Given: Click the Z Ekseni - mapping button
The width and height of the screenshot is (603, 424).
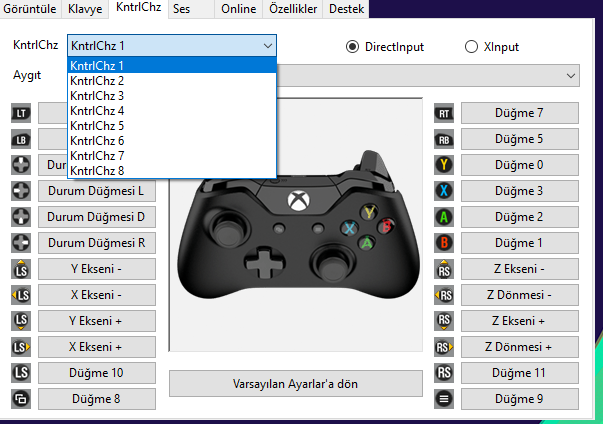Looking at the screenshot, I should click(520, 269).
